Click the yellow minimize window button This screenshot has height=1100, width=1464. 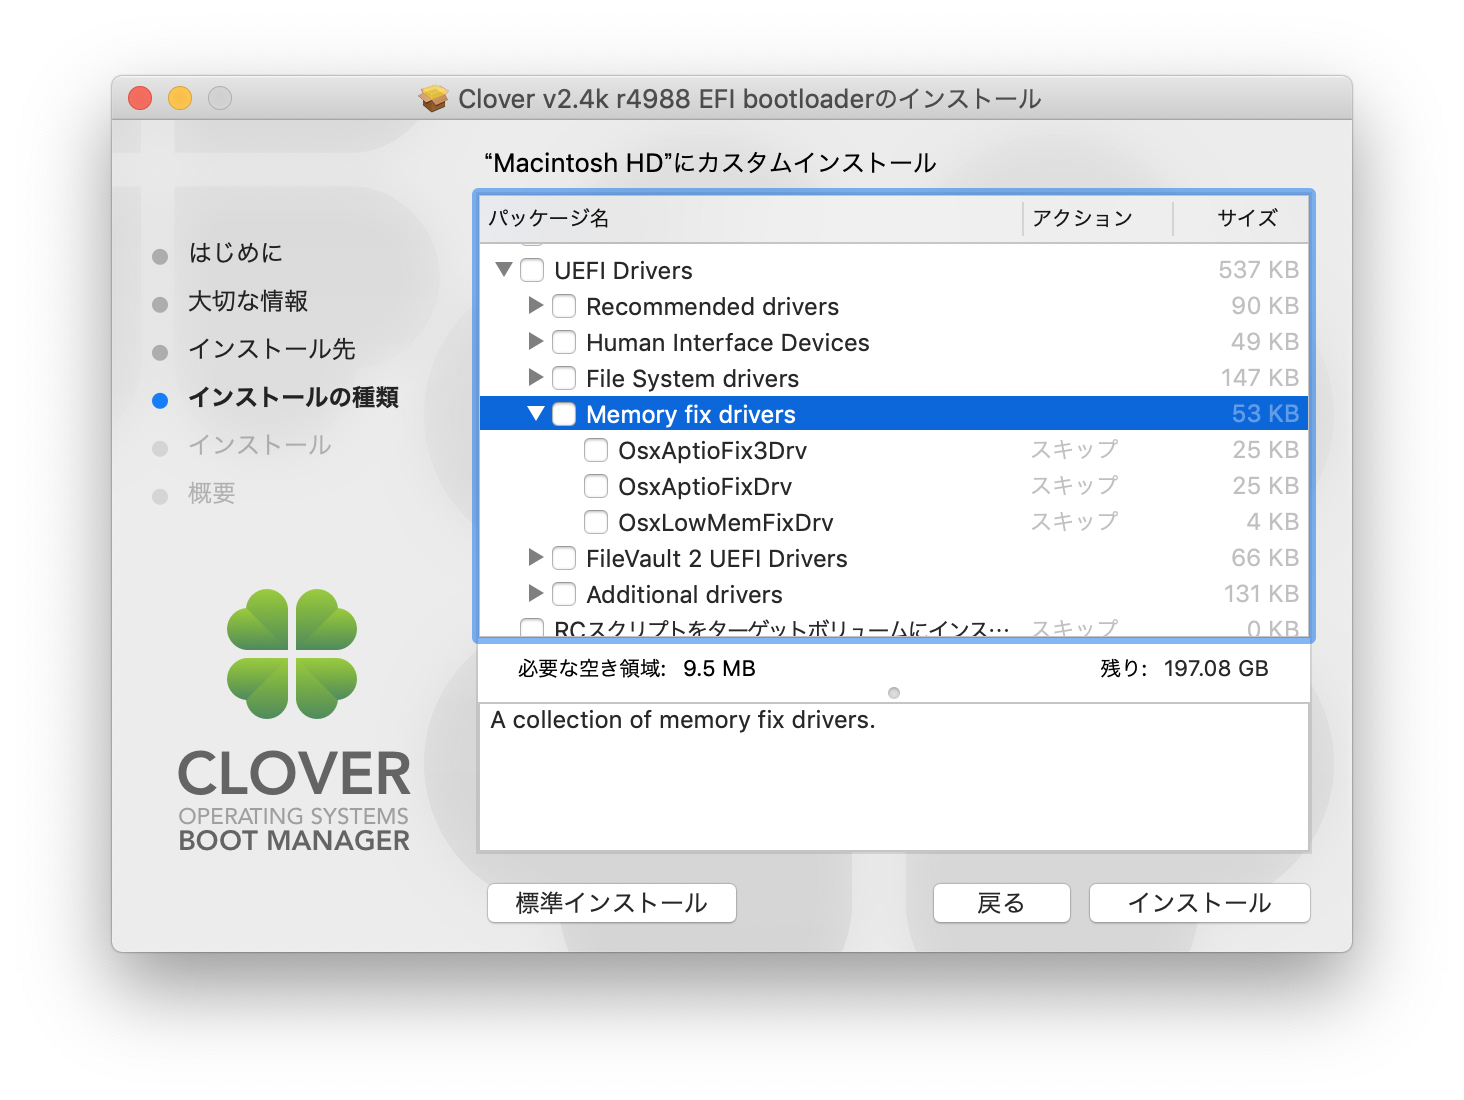(180, 98)
